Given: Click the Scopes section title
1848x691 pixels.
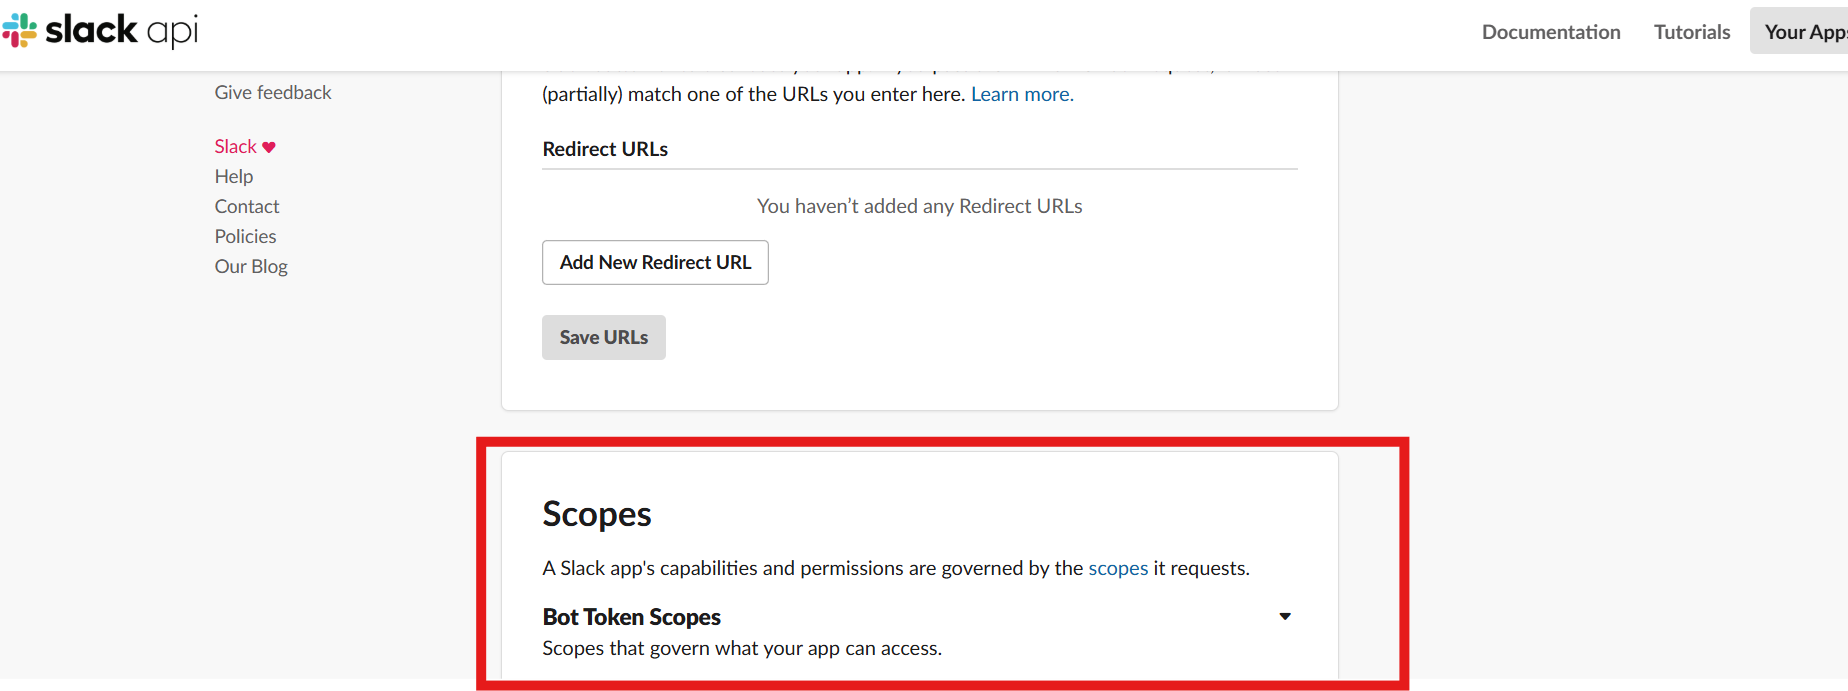Looking at the screenshot, I should pos(596,514).
